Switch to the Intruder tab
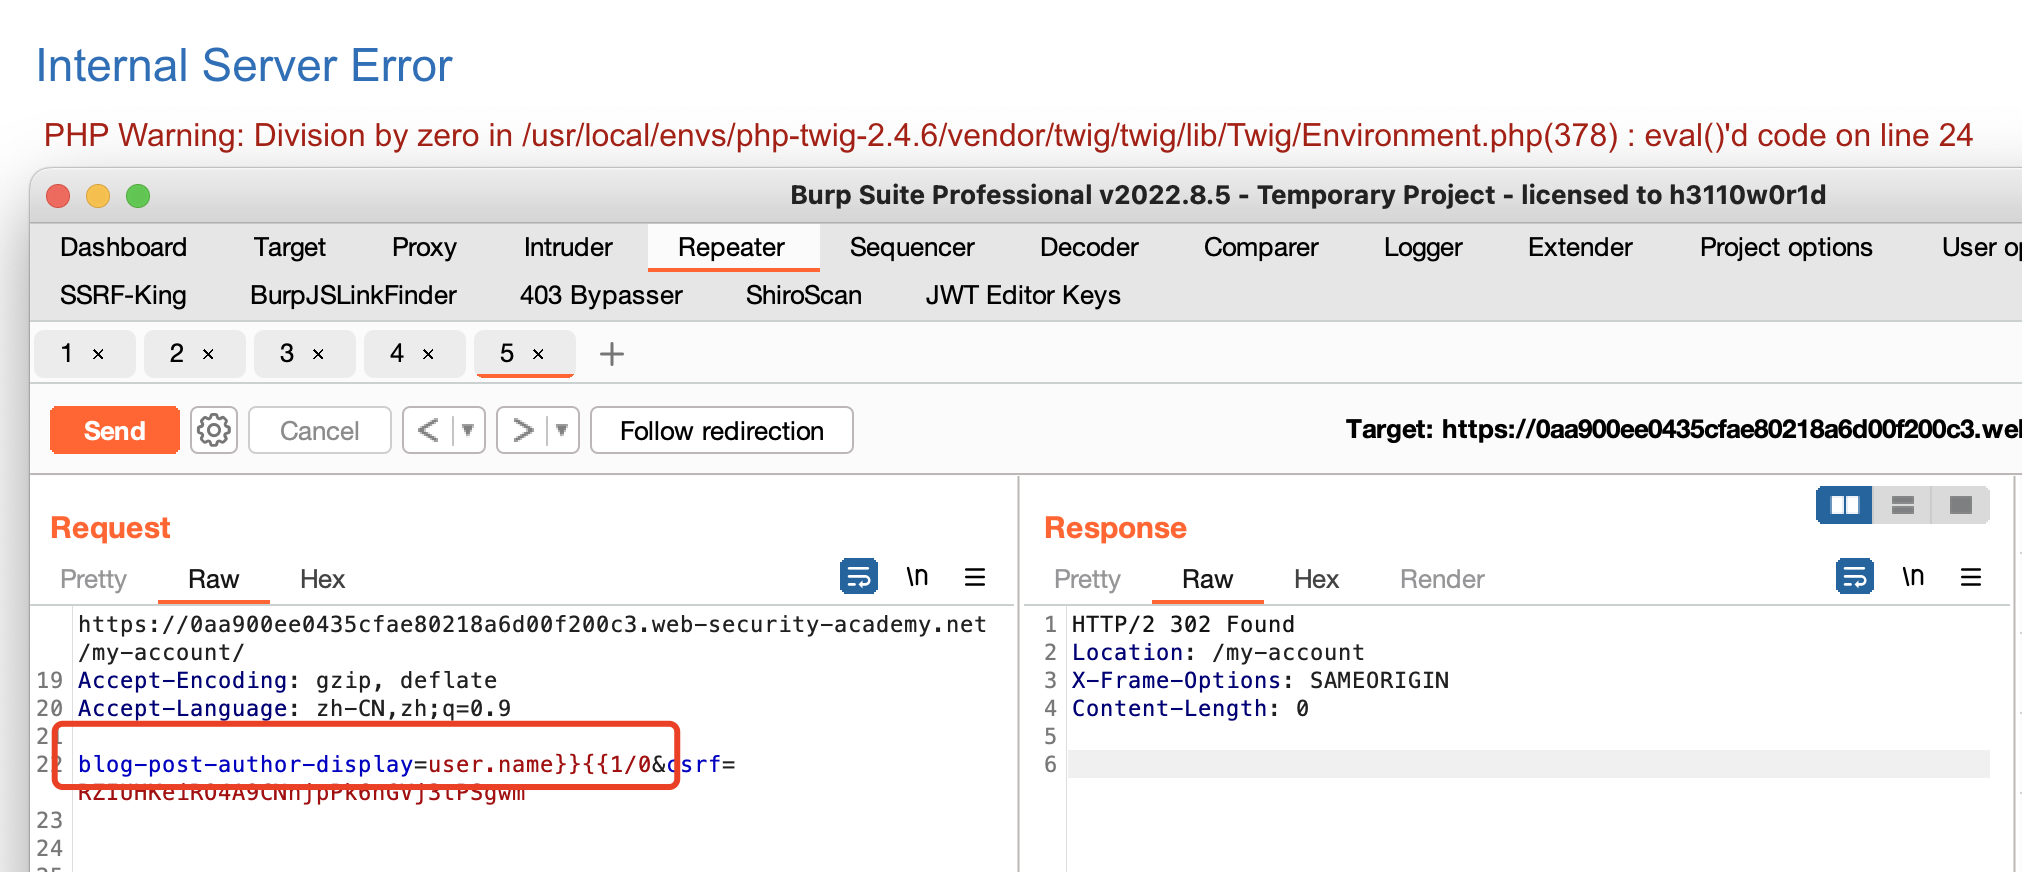Image resolution: width=2022 pixels, height=872 pixels. [568, 247]
